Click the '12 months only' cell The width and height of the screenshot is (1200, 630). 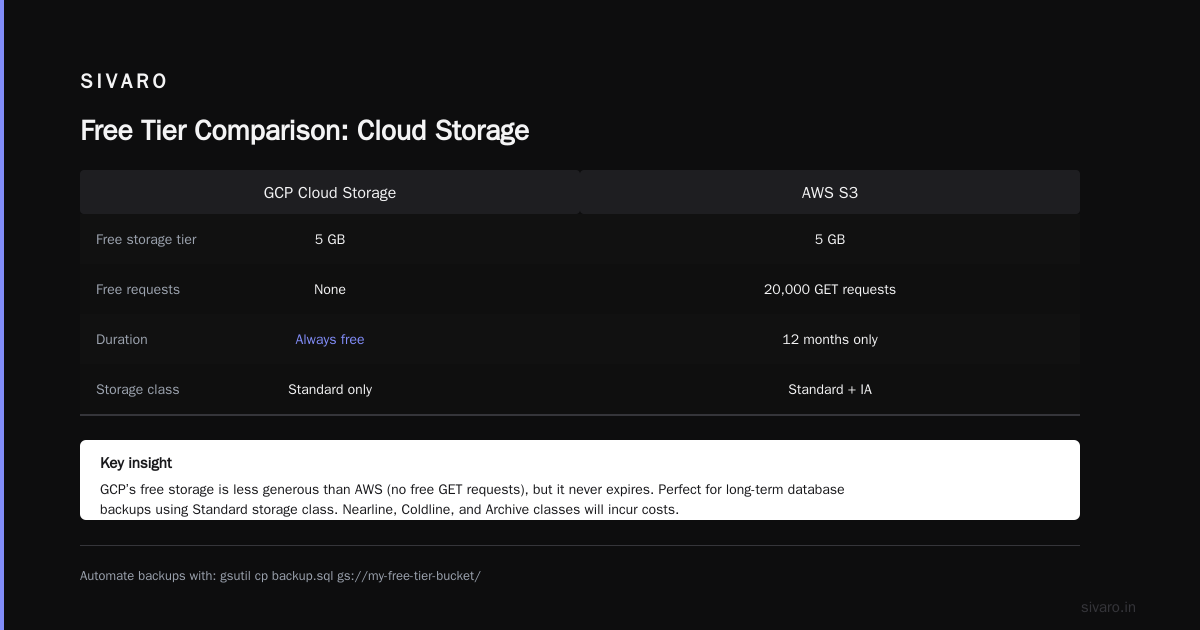pos(830,340)
